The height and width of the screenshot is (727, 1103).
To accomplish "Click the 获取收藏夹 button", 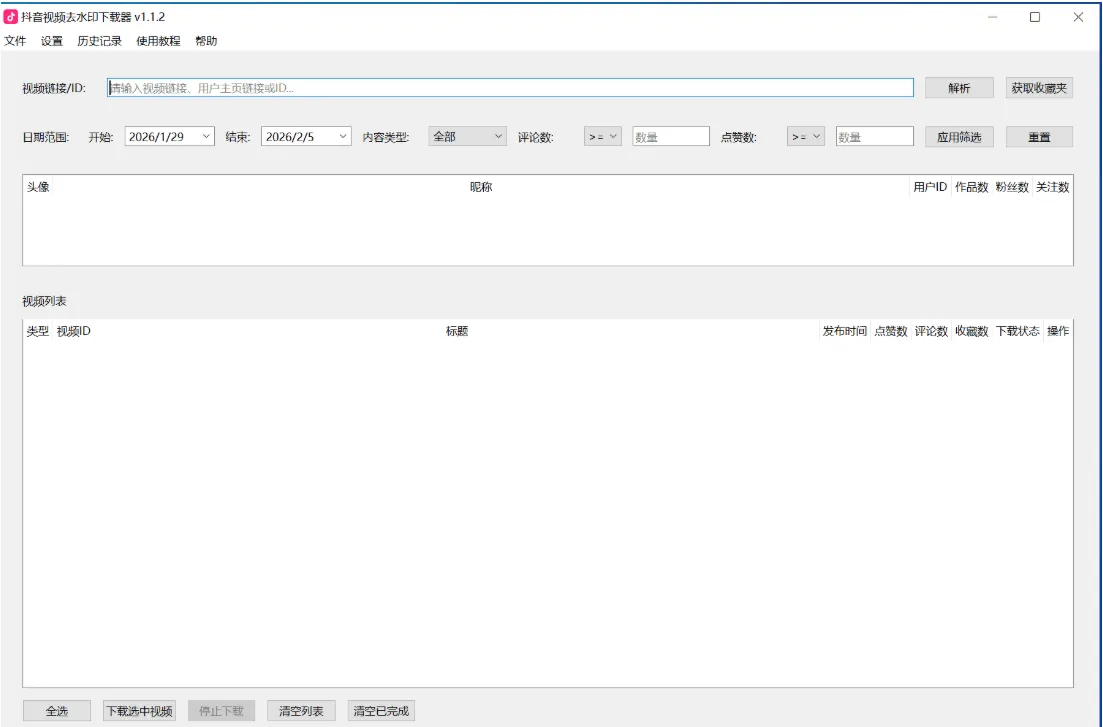I will (x=1041, y=87).
